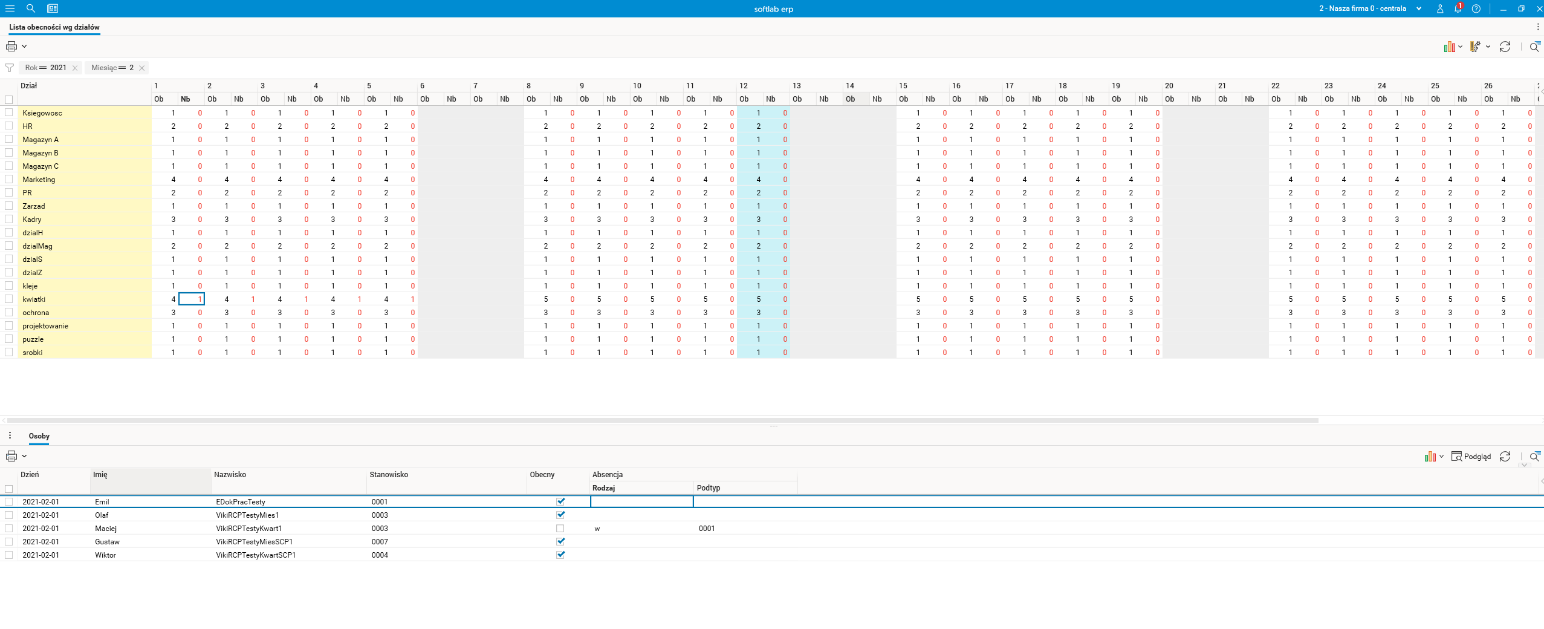Tick the row checkbox for Olaf
Image resolution: width=1544 pixels, height=629 pixels.
pyautogui.click(x=9, y=515)
